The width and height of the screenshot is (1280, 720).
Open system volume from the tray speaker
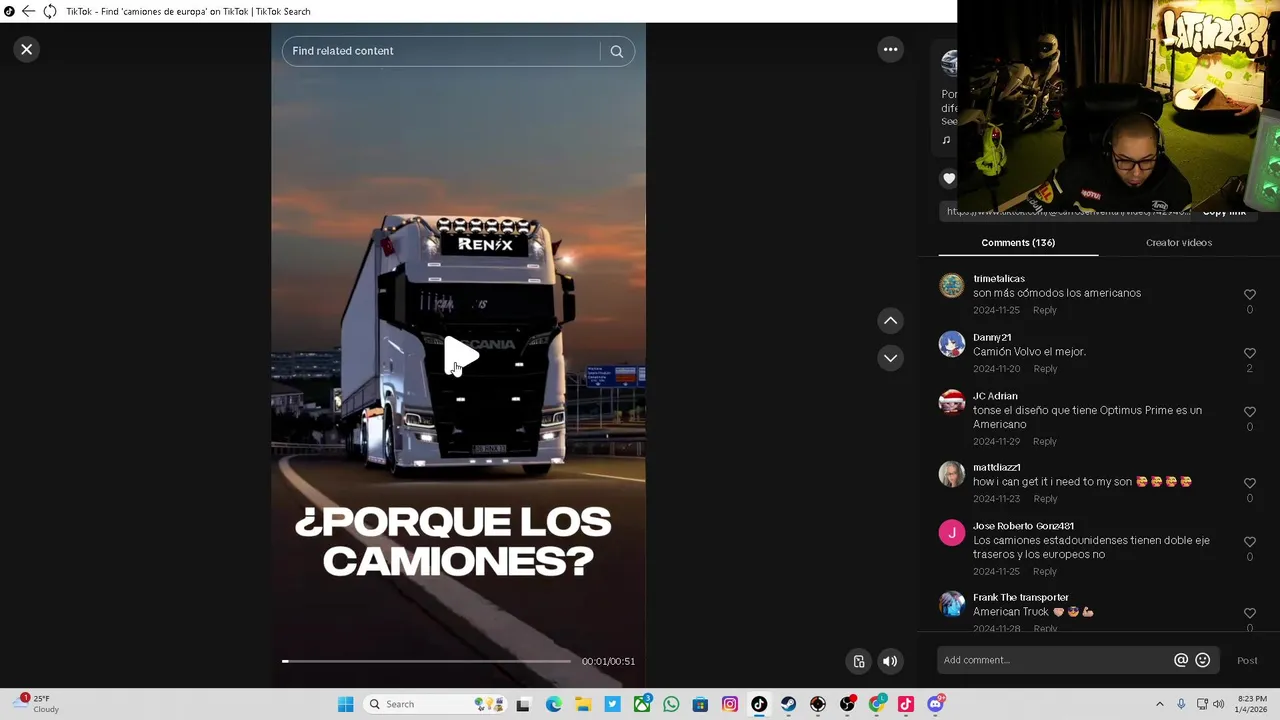(1218, 704)
